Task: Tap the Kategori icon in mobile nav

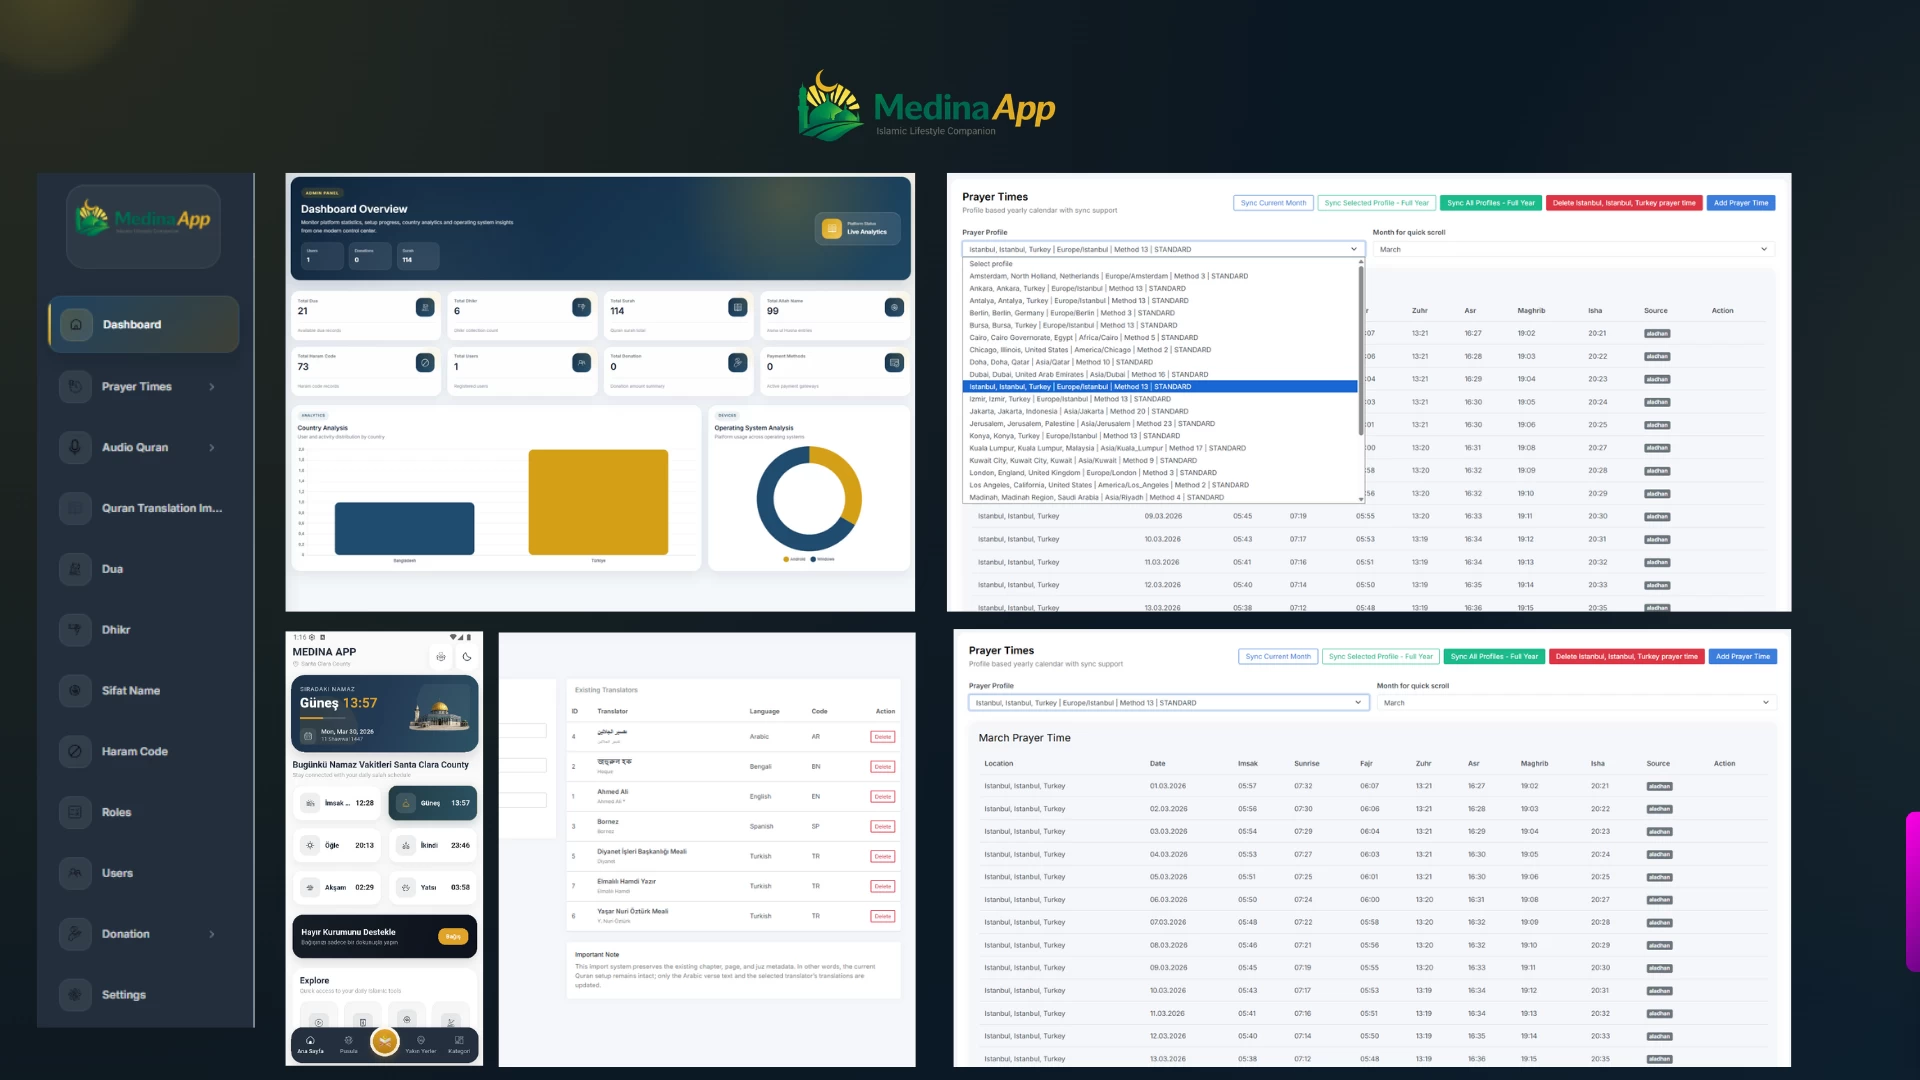Action: click(x=459, y=1041)
